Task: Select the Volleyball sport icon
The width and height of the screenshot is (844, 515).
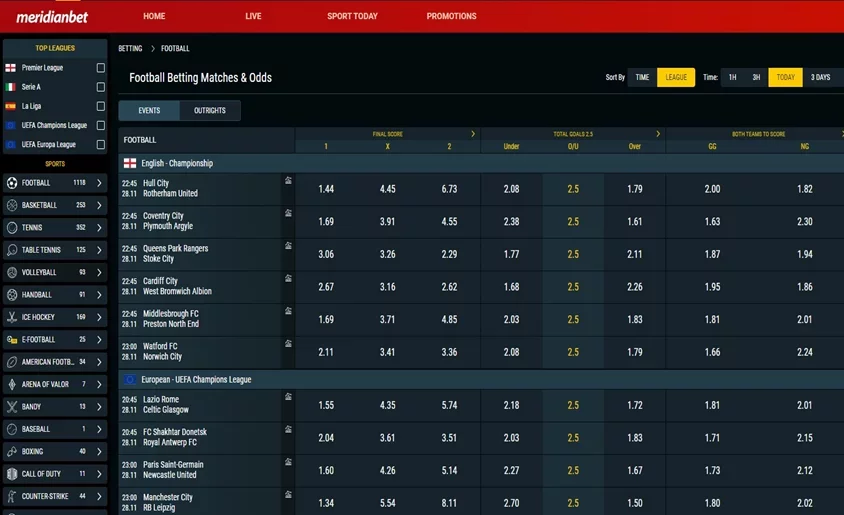Action: [12, 272]
